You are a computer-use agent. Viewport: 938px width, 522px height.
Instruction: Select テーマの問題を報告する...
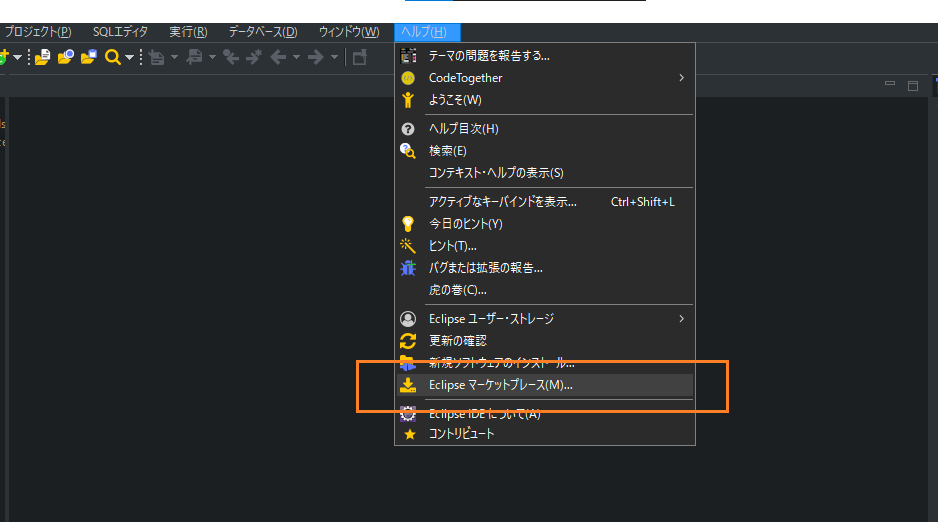[544, 56]
